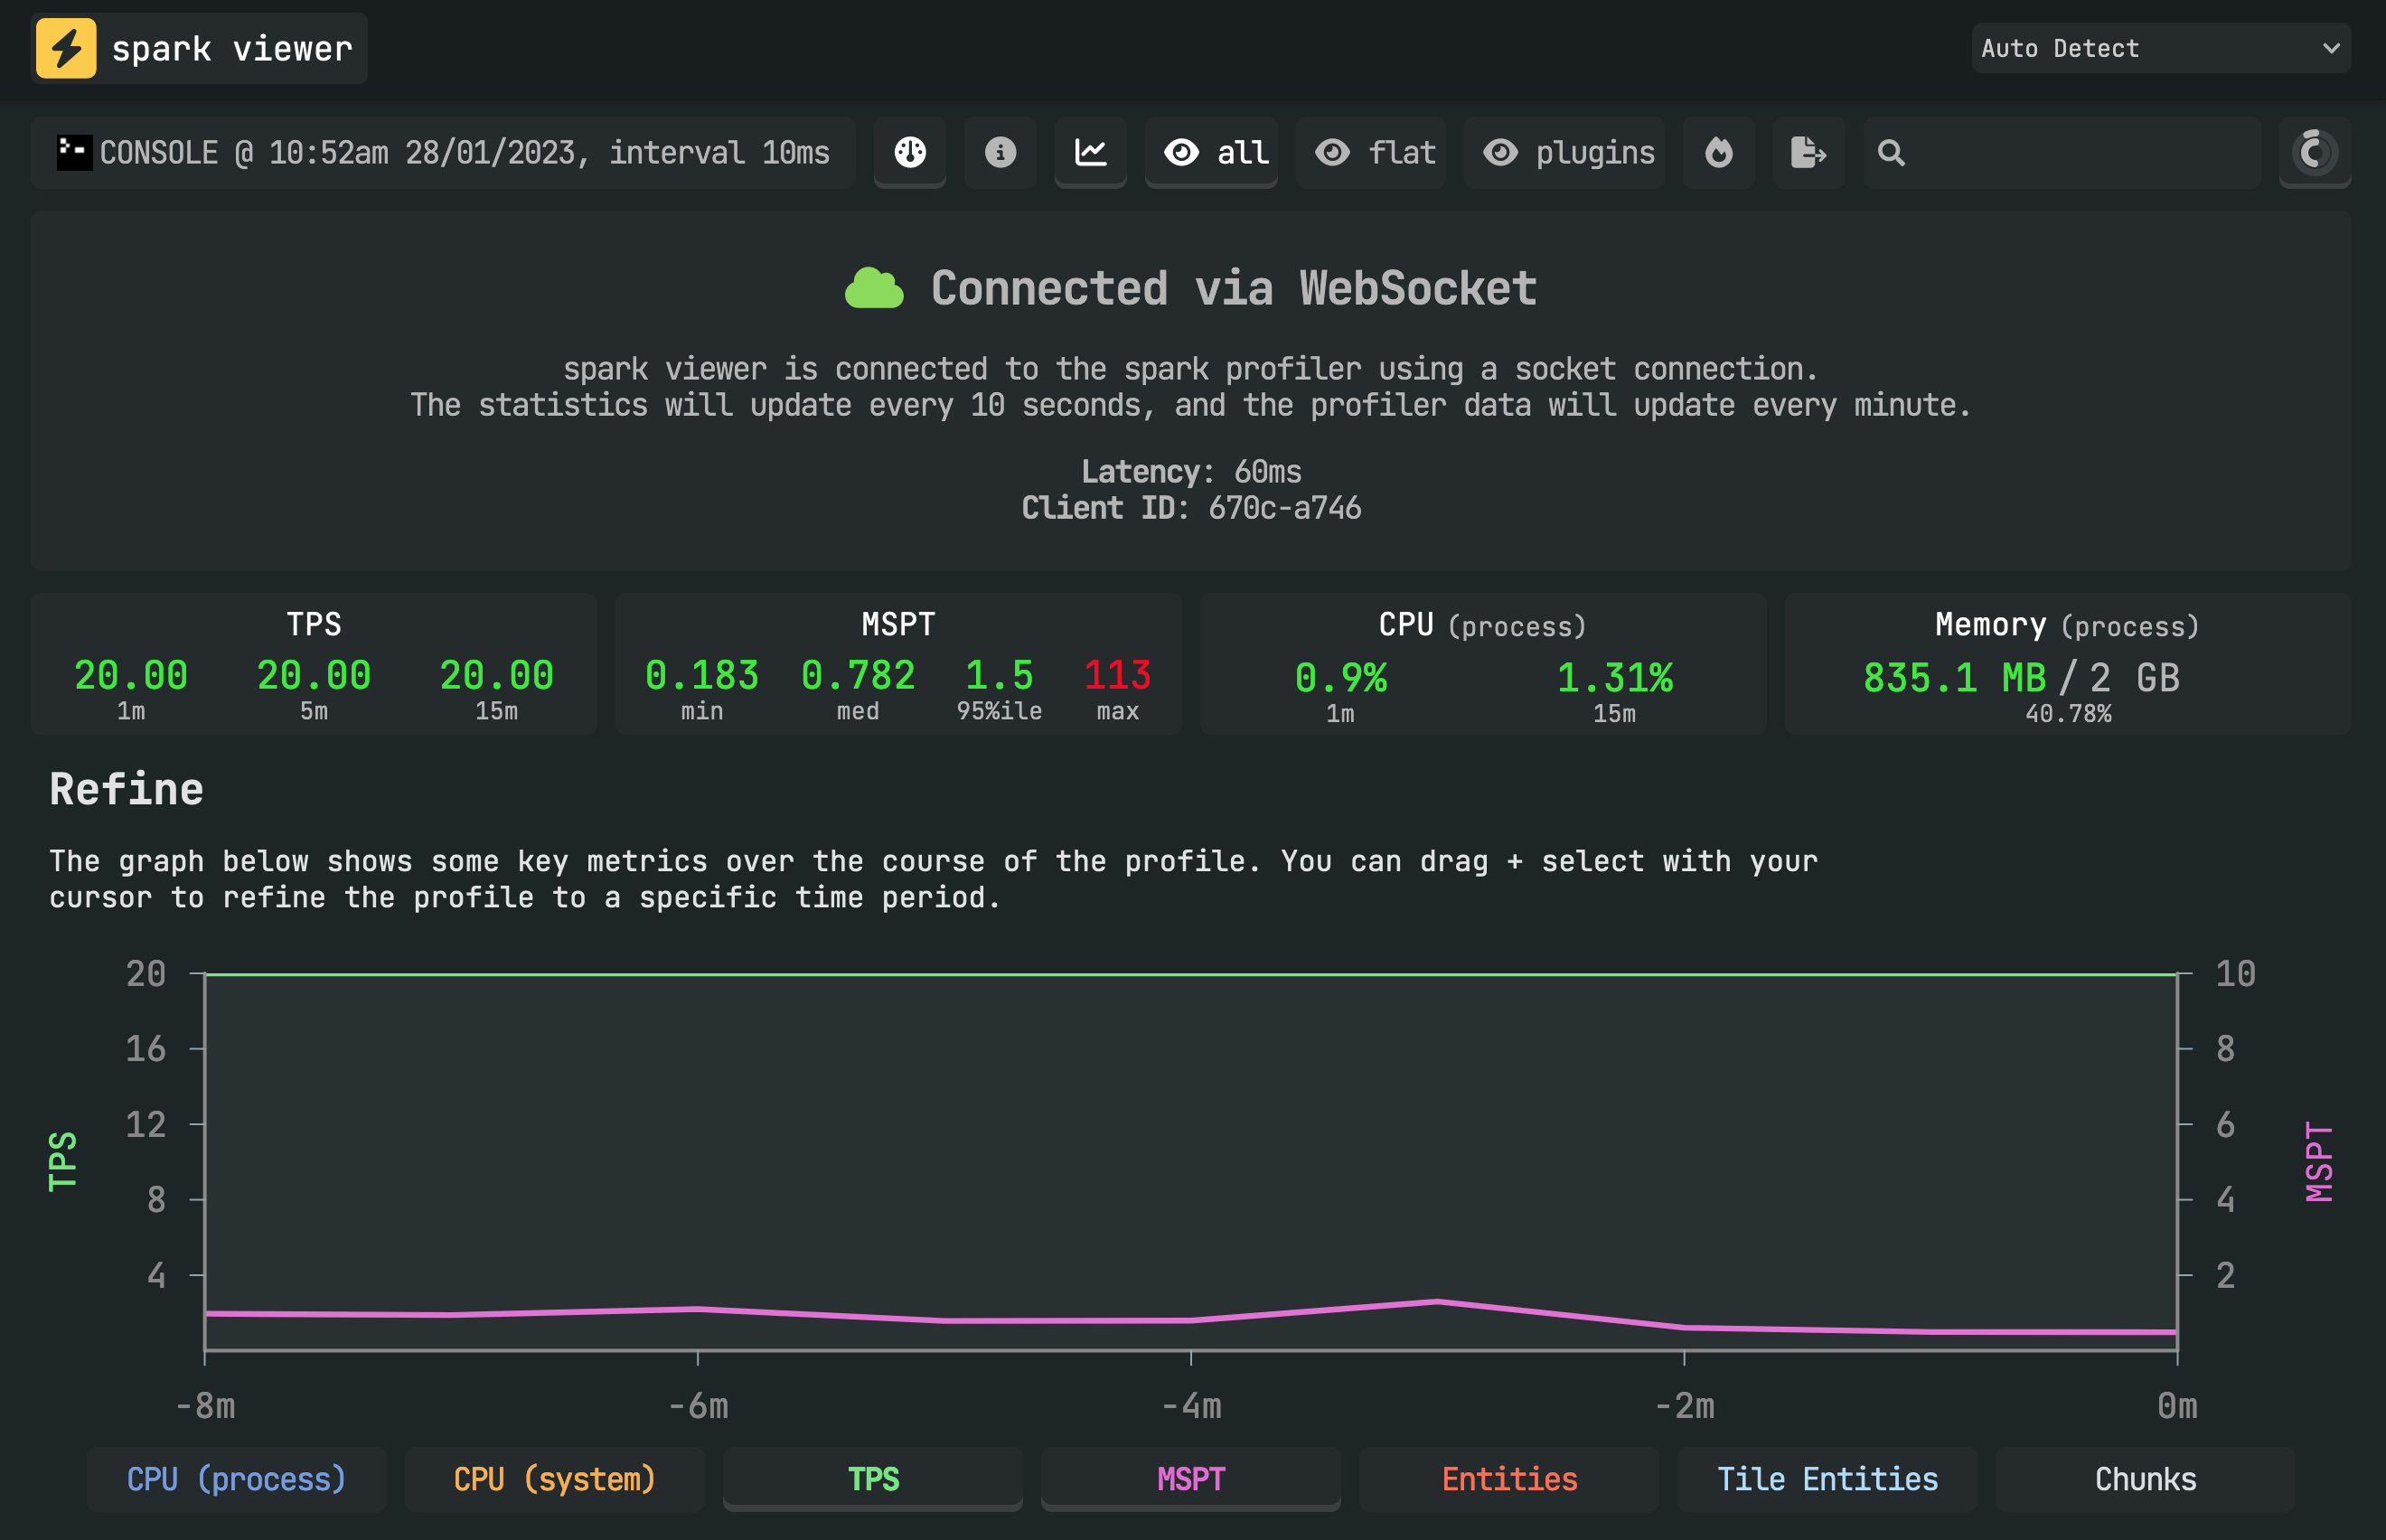Open the dashboard gauge view
Viewport: 2386px width, 1540px height.
click(x=909, y=152)
